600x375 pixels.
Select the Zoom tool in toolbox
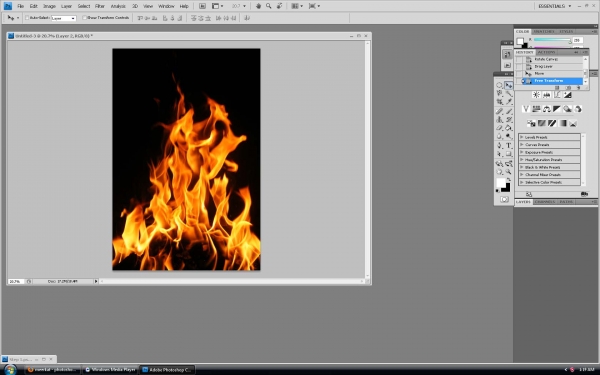[x=509, y=171]
